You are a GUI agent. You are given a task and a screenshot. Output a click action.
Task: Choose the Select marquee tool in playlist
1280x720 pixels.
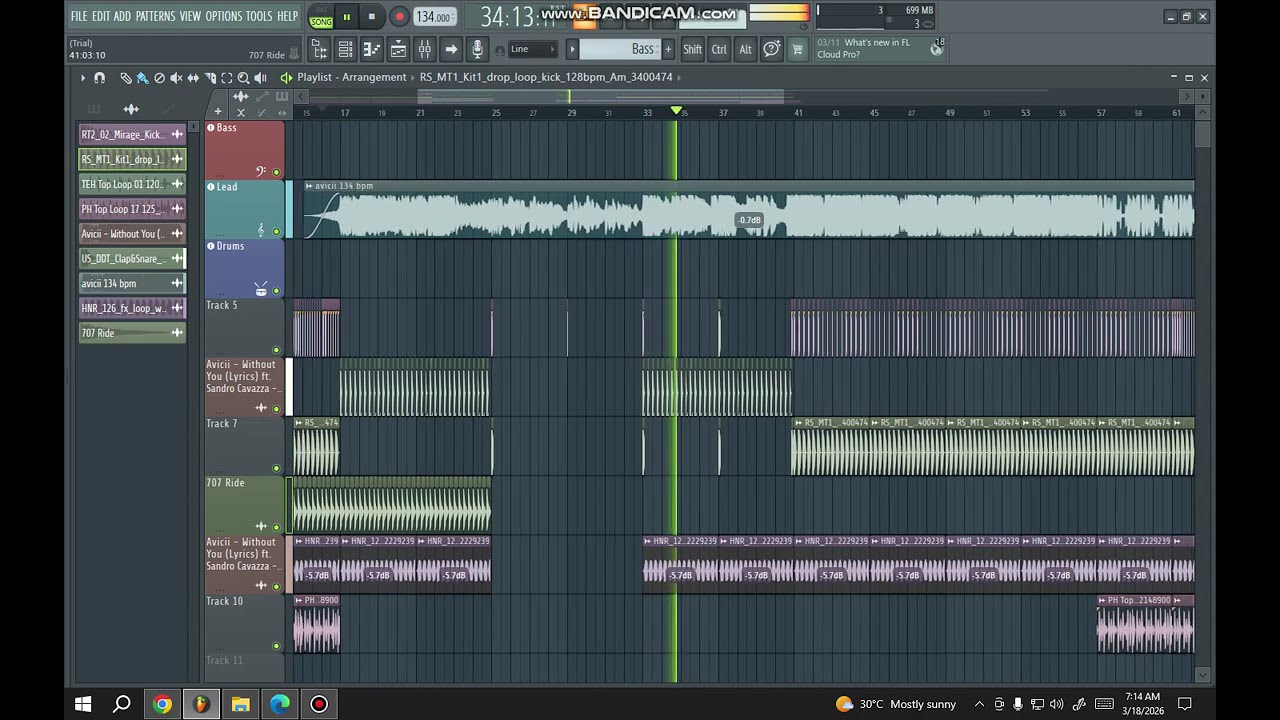227,77
